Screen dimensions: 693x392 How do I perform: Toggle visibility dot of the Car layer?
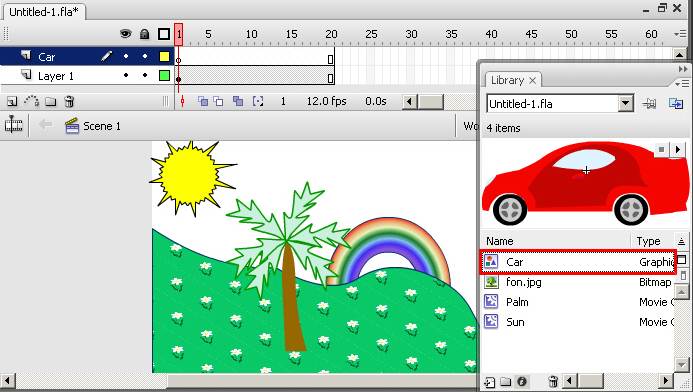[126, 56]
